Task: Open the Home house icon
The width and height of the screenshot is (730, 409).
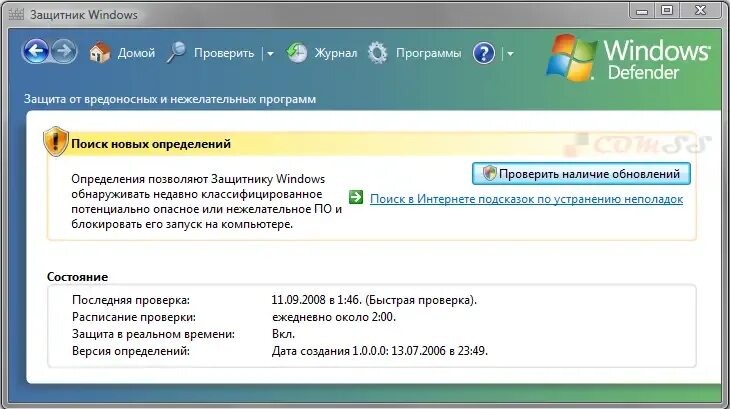Action: (x=100, y=53)
